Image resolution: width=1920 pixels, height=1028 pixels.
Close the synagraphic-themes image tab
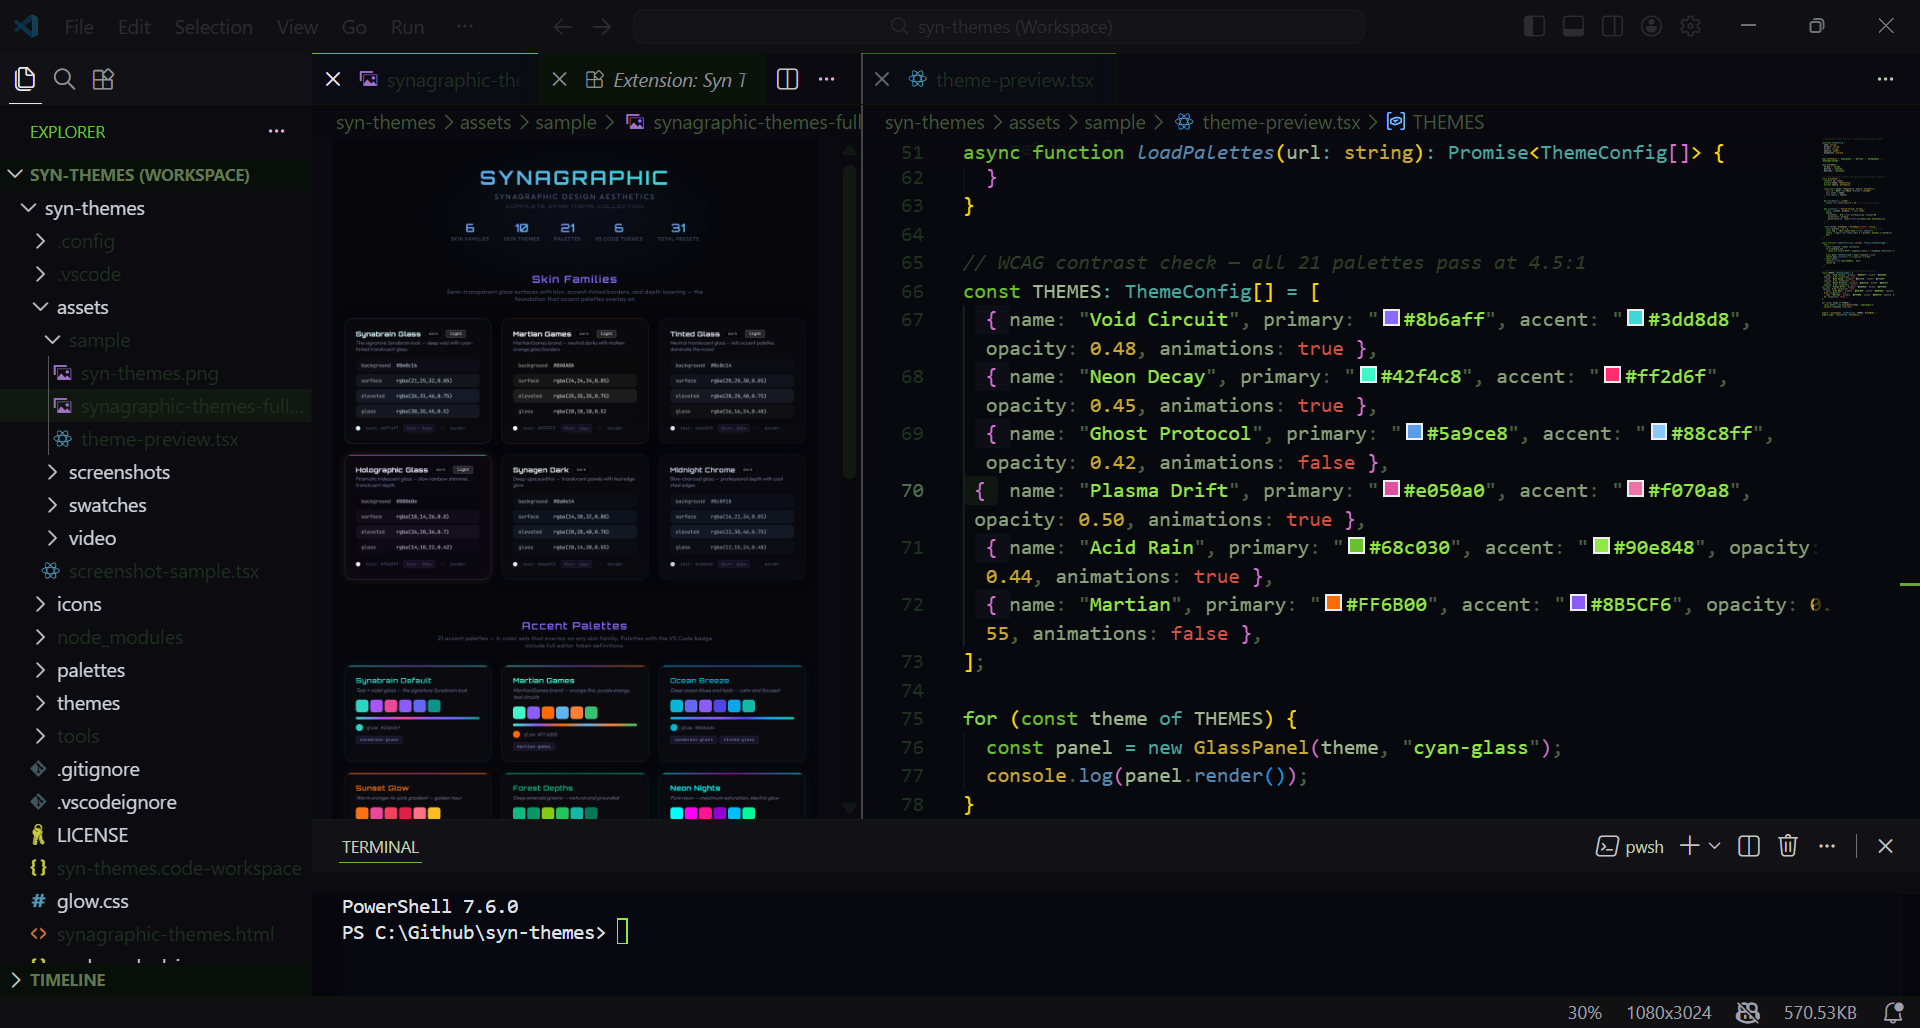(333, 79)
